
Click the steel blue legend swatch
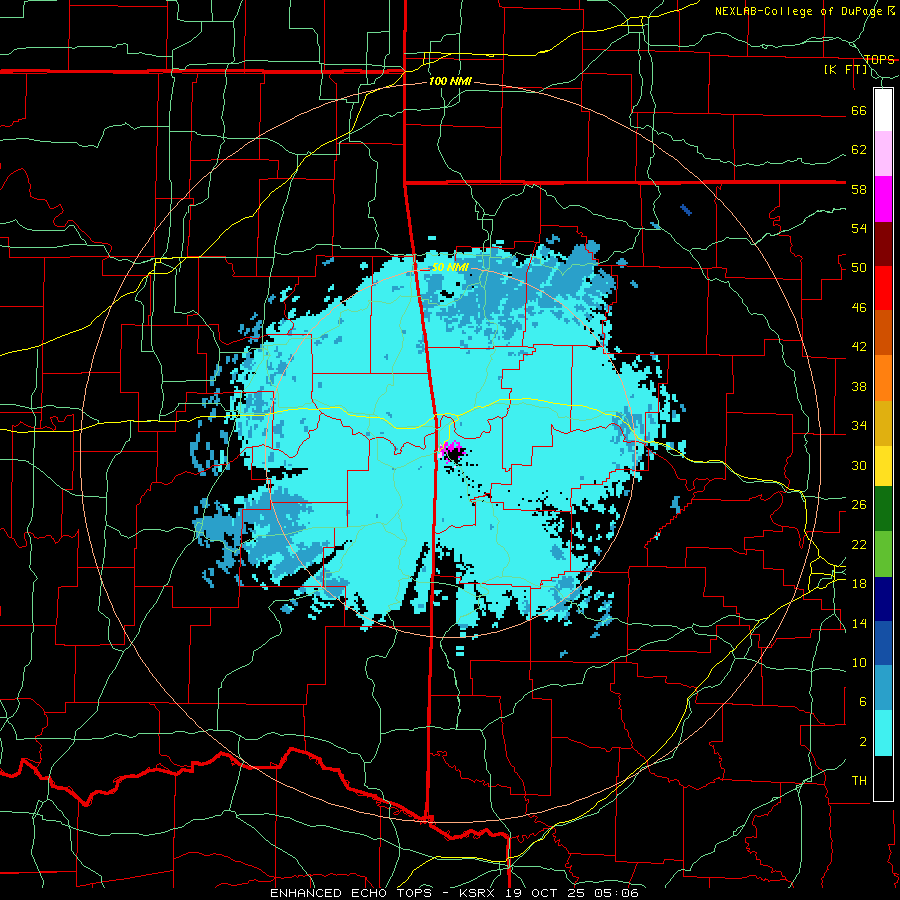click(883, 688)
